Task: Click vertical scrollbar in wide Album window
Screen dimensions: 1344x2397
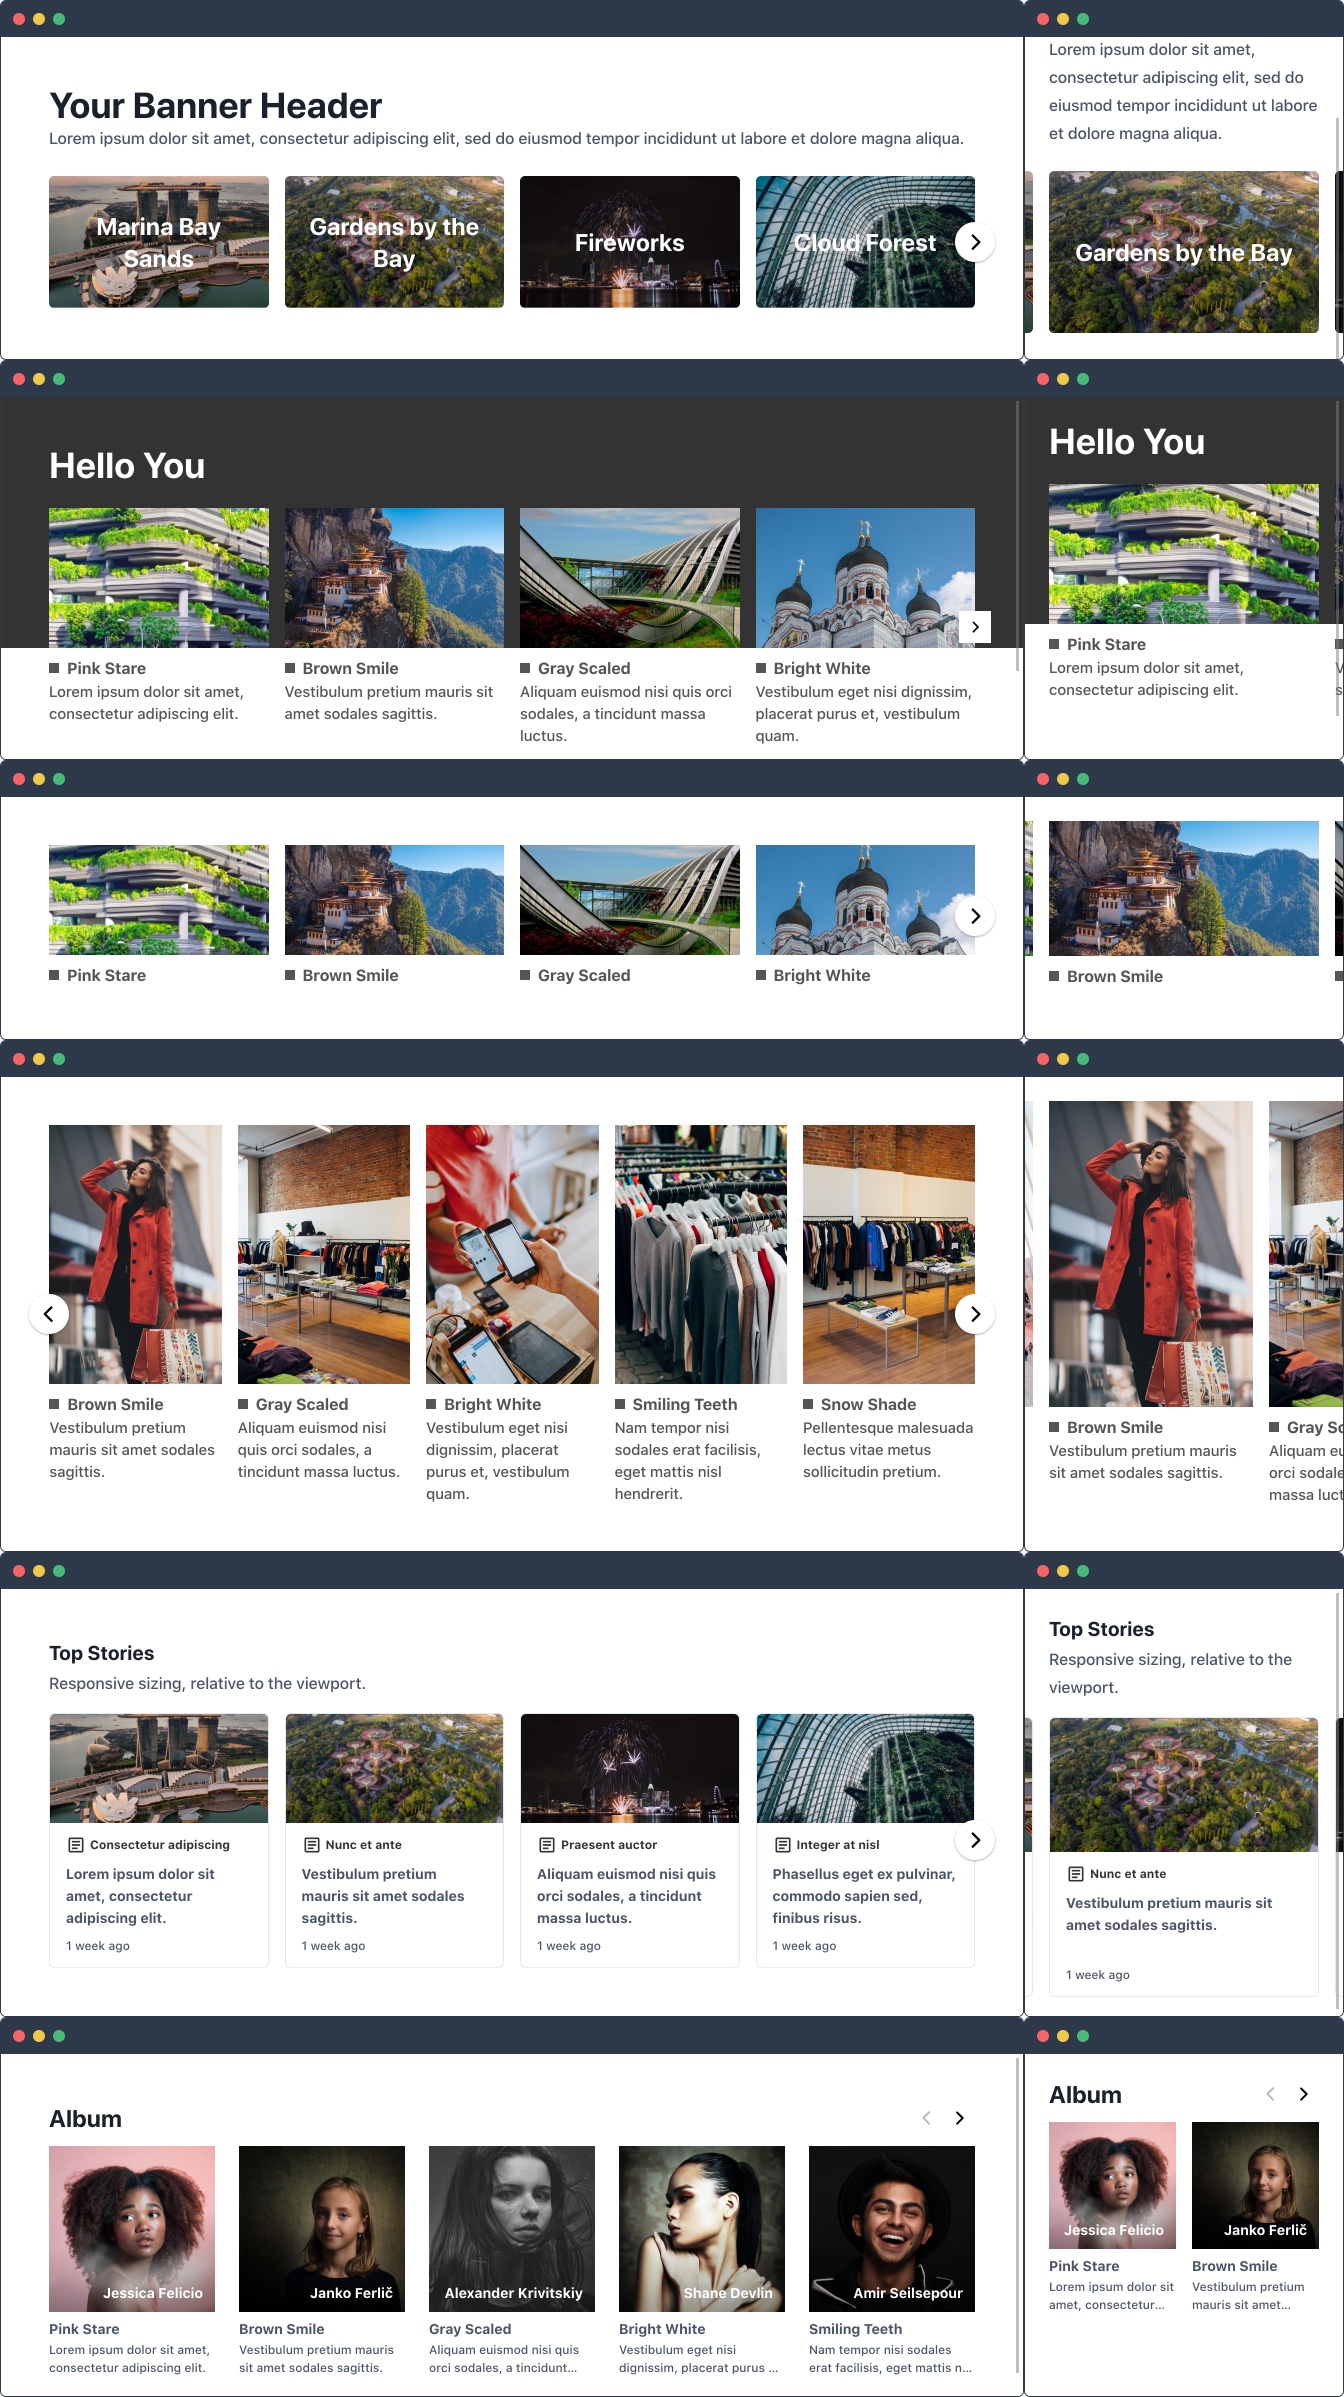Action: (1018, 2215)
